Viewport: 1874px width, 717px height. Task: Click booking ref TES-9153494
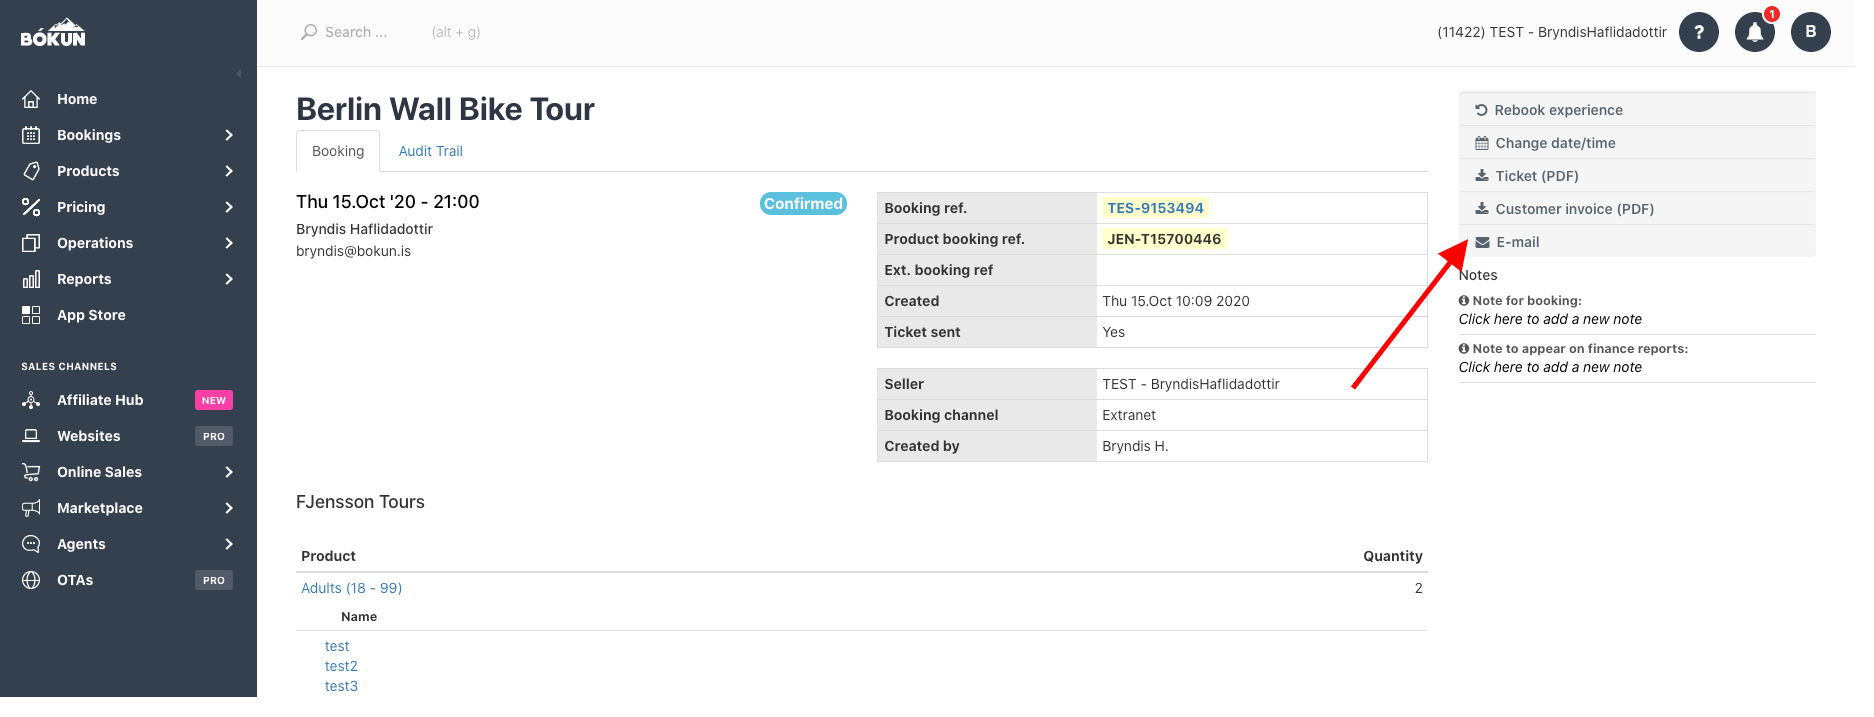click(1155, 208)
